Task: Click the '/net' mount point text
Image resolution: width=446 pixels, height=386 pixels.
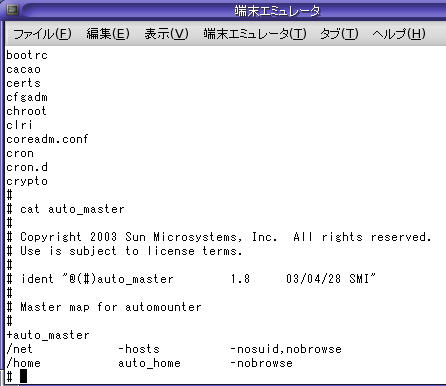Action: 19,349
